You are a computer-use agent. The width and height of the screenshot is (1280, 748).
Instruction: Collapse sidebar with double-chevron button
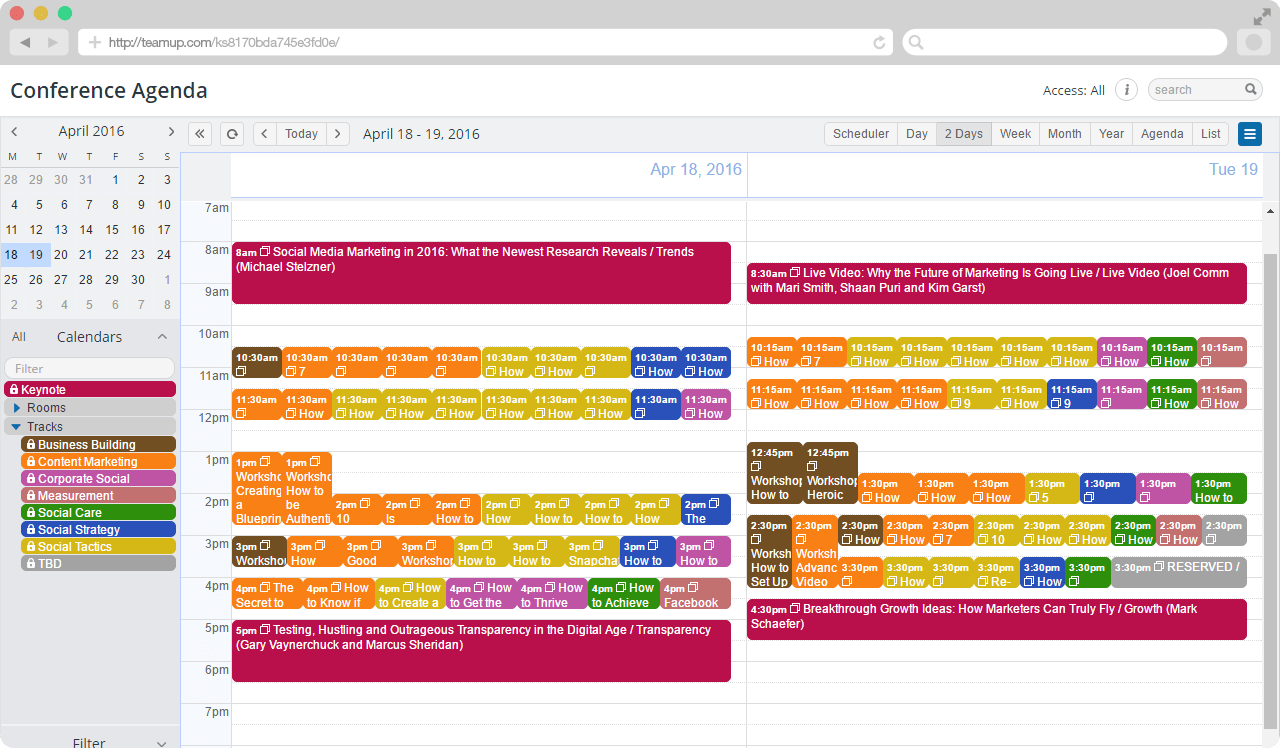[x=200, y=134]
